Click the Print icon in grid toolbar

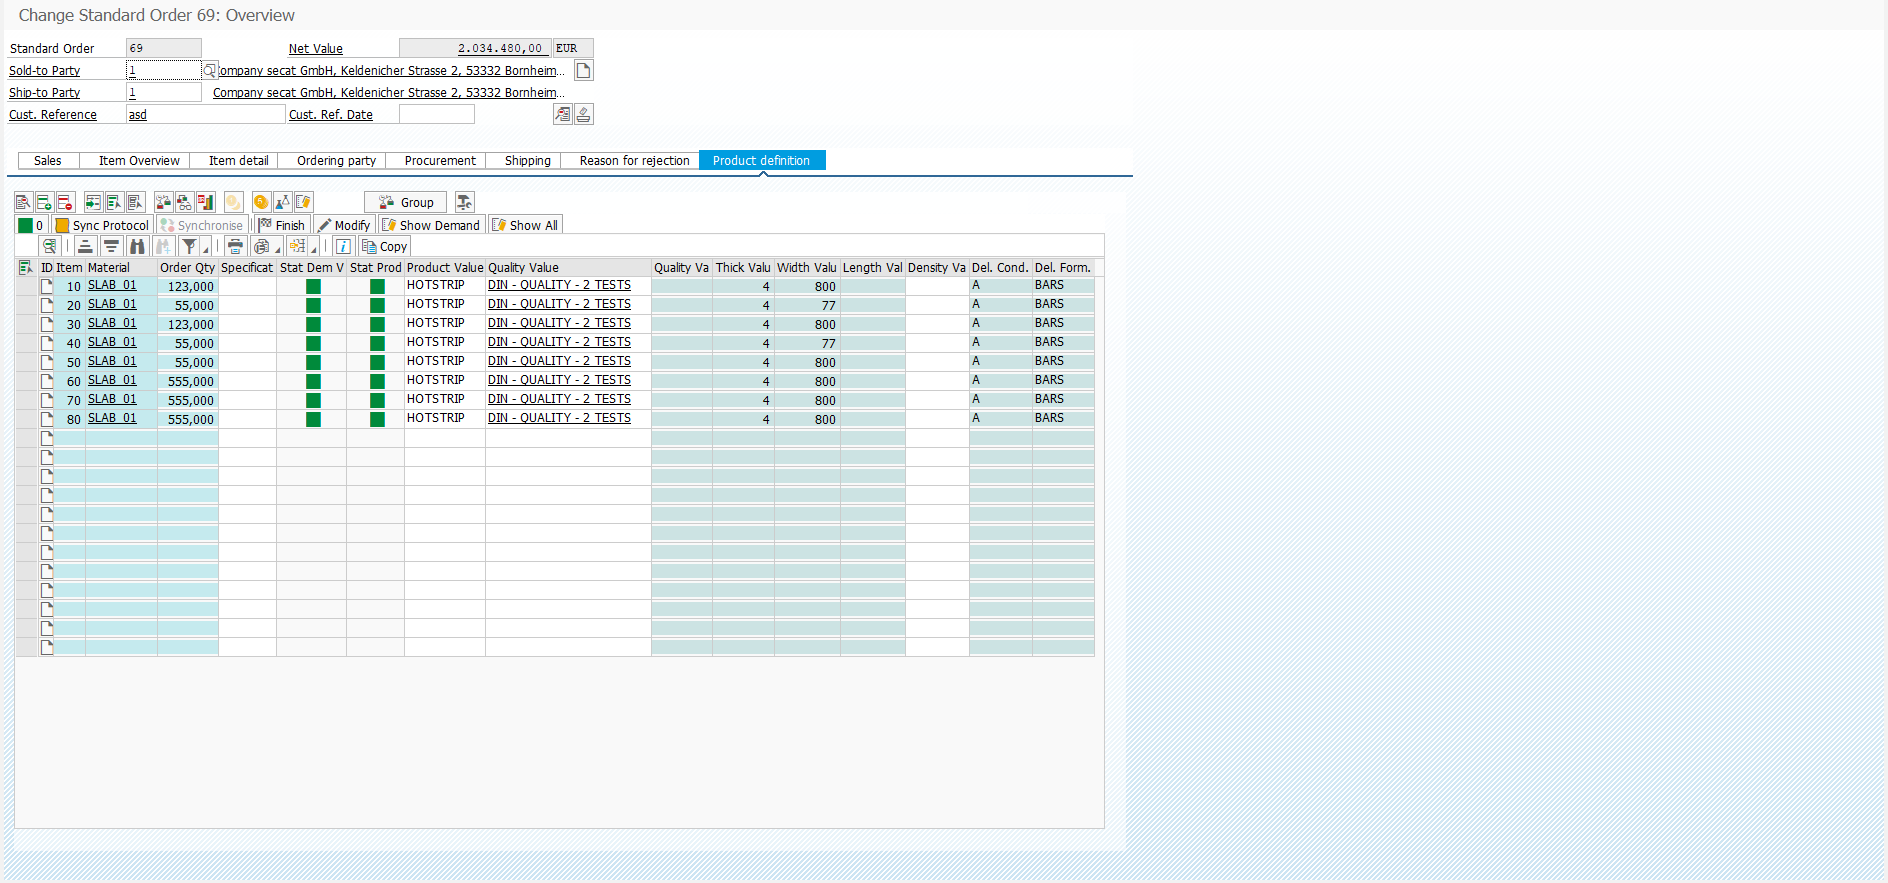click(235, 246)
